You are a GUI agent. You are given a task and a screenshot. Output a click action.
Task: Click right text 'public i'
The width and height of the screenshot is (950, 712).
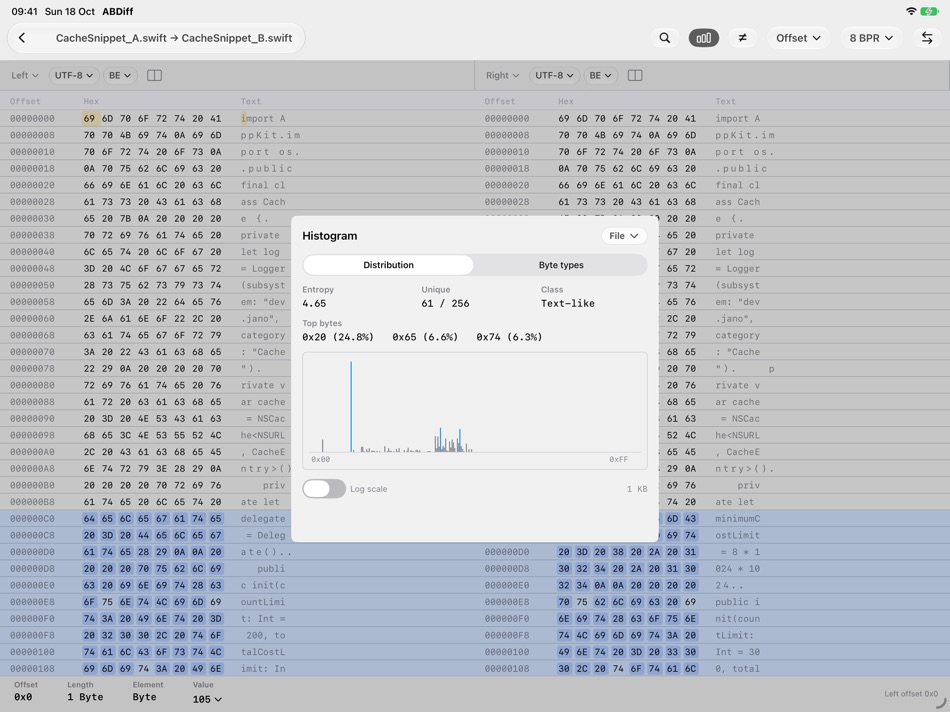[x=737, y=602]
